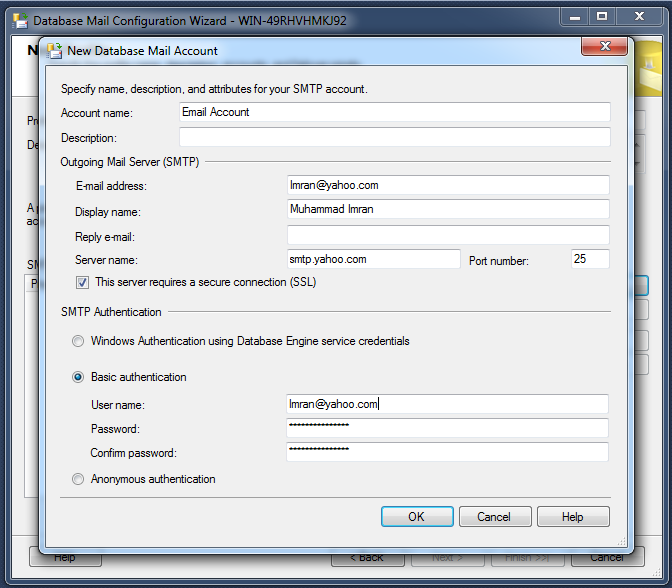Click the Confirm password field

pyautogui.click(x=447, y=452)
